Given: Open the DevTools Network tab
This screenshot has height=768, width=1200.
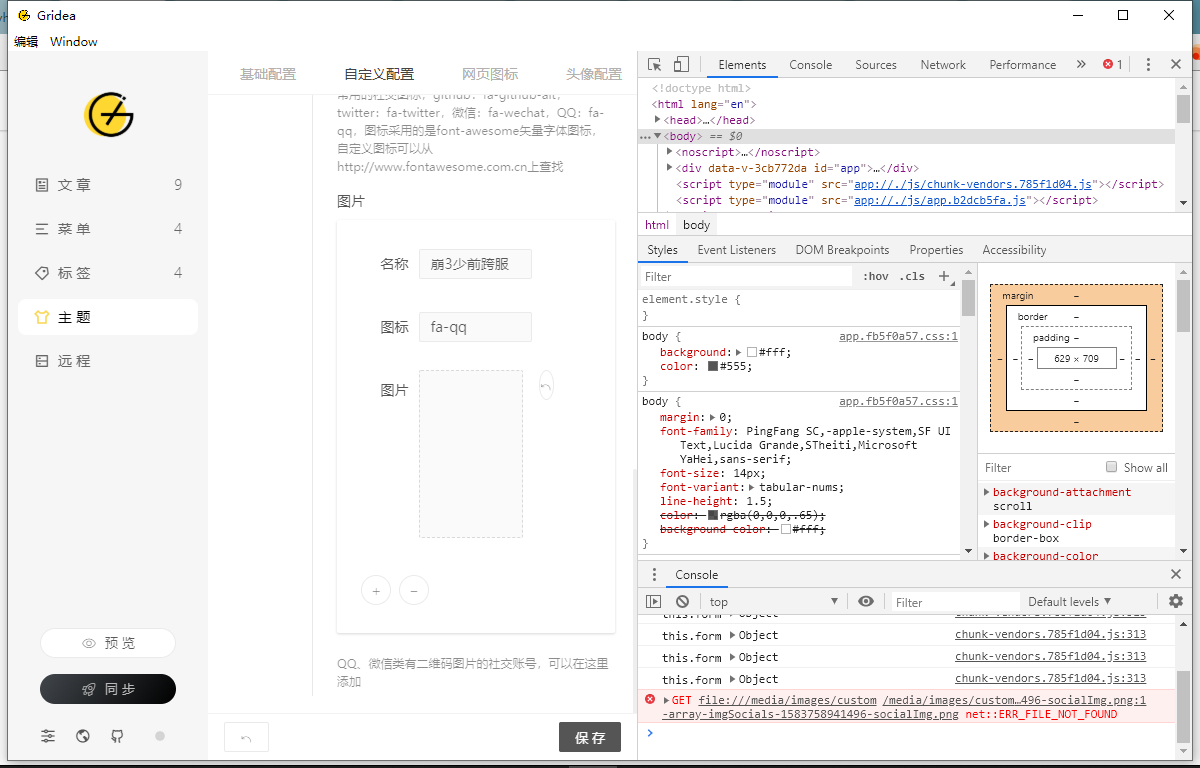Looking at the screenshot, I should coord(943,65).
